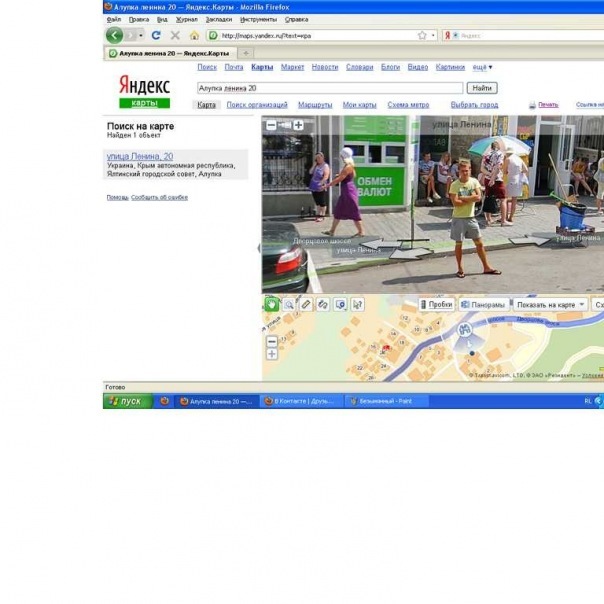The height and width of the screenshot is (604, 604).
Task: Zoom out the map with minus button
Action: click(272, 341)
